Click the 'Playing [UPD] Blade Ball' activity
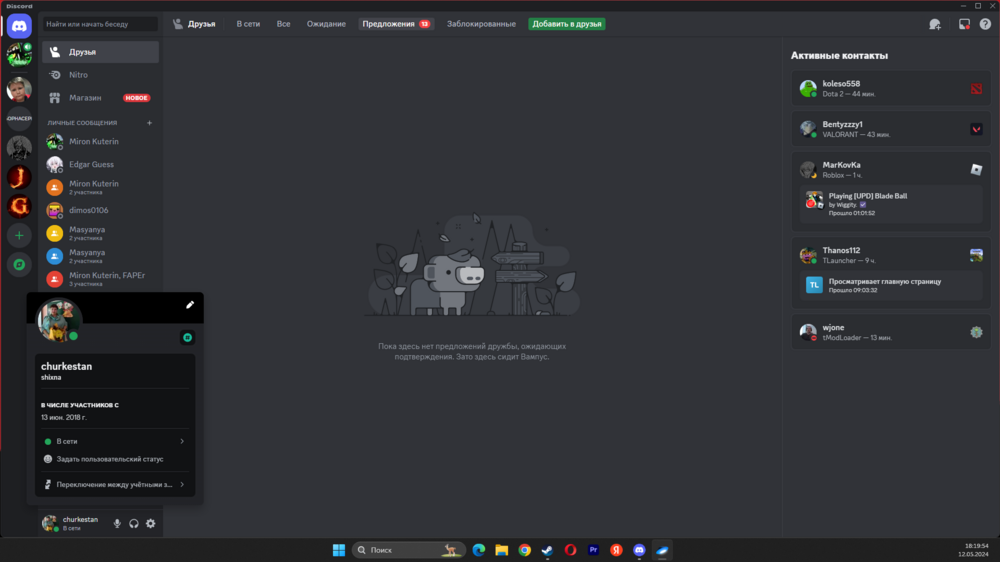 point(891,204)
